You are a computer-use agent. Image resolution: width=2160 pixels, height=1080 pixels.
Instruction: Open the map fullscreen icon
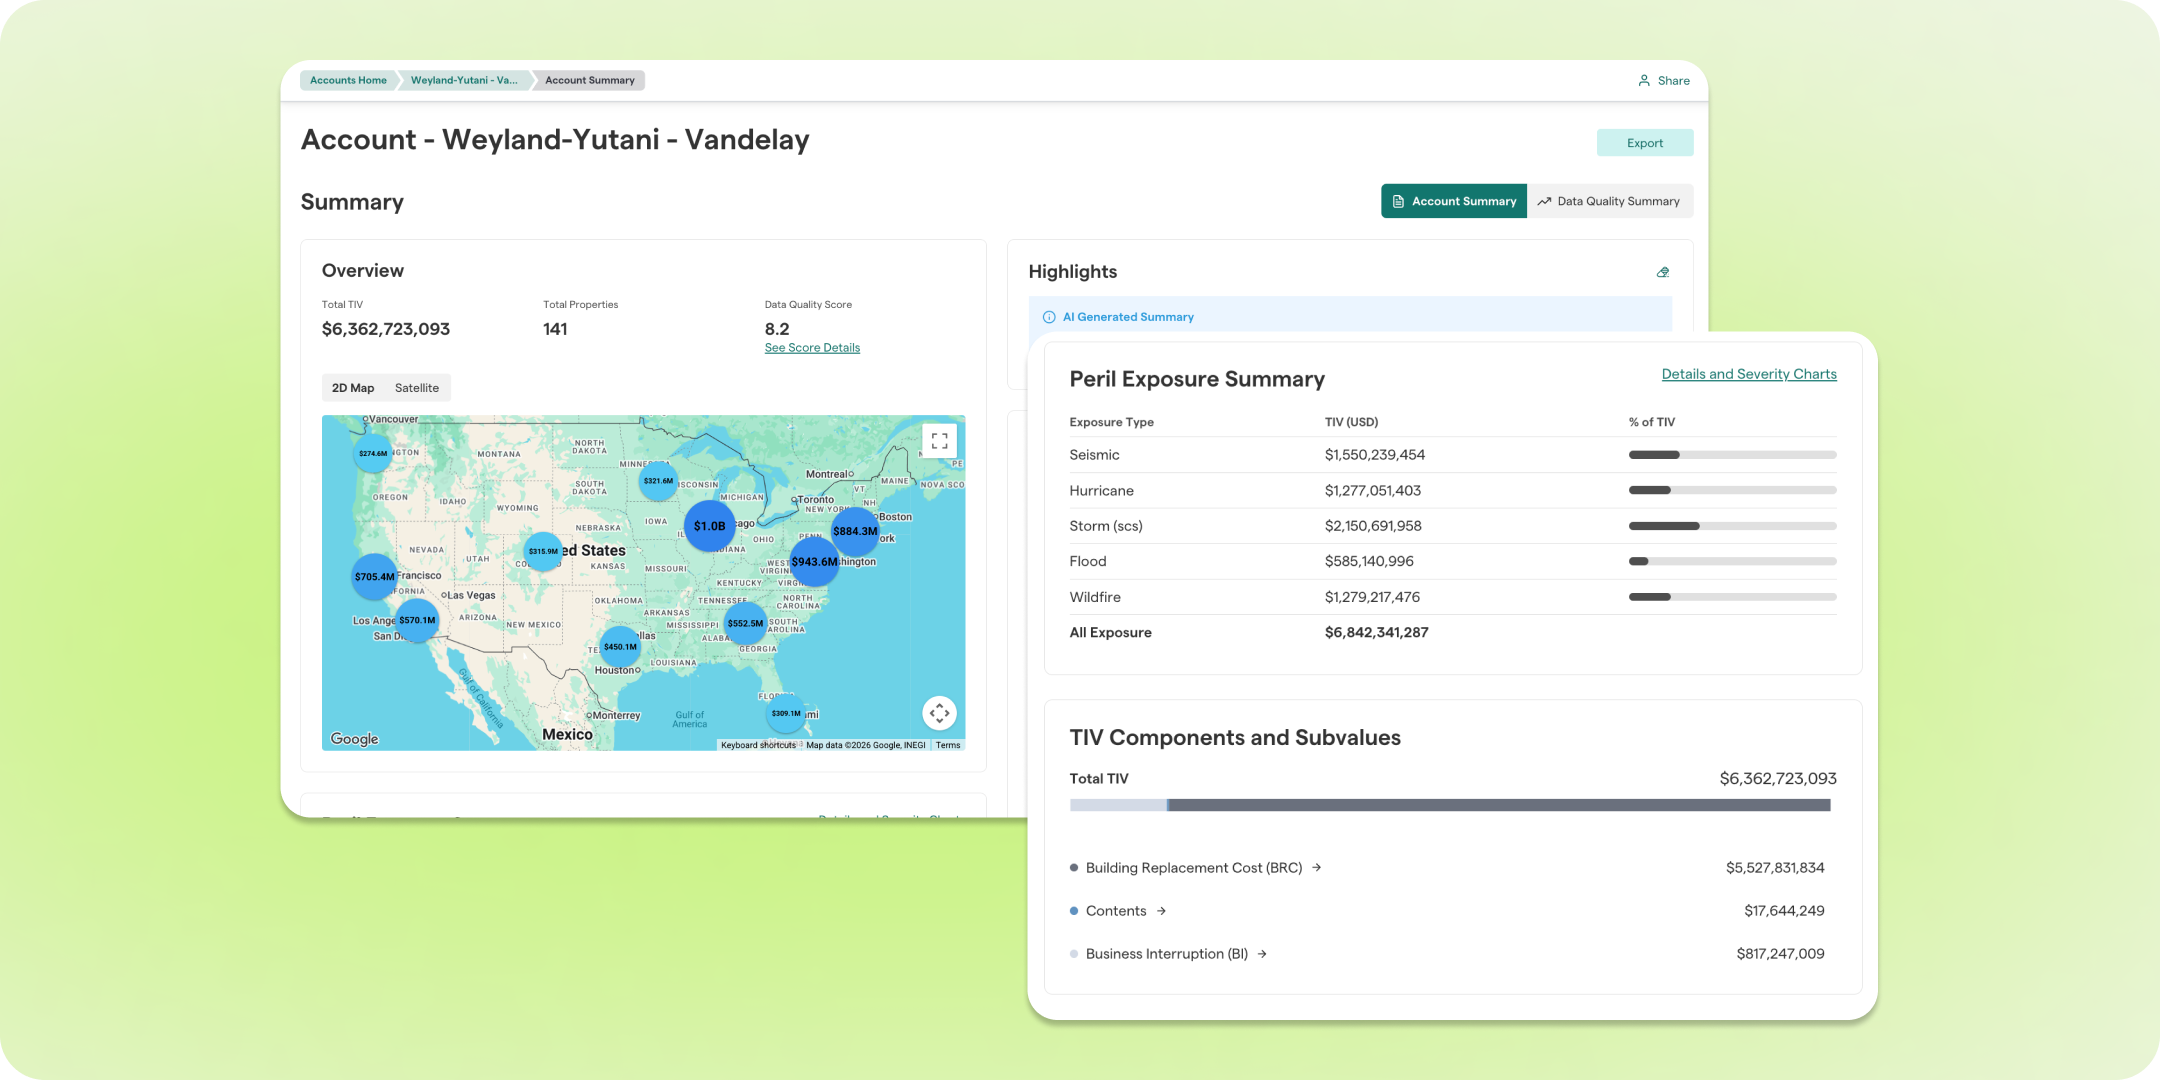coord(939,441)
